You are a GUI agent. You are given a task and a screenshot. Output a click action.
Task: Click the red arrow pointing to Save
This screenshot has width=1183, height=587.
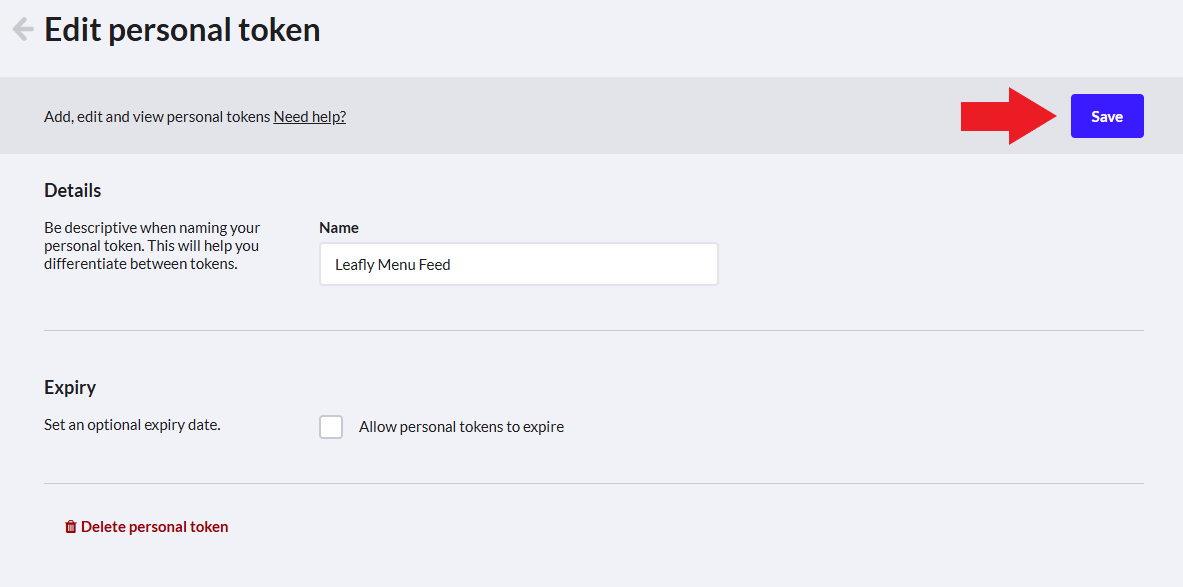pyautogui.click(x=1008, y=116)
